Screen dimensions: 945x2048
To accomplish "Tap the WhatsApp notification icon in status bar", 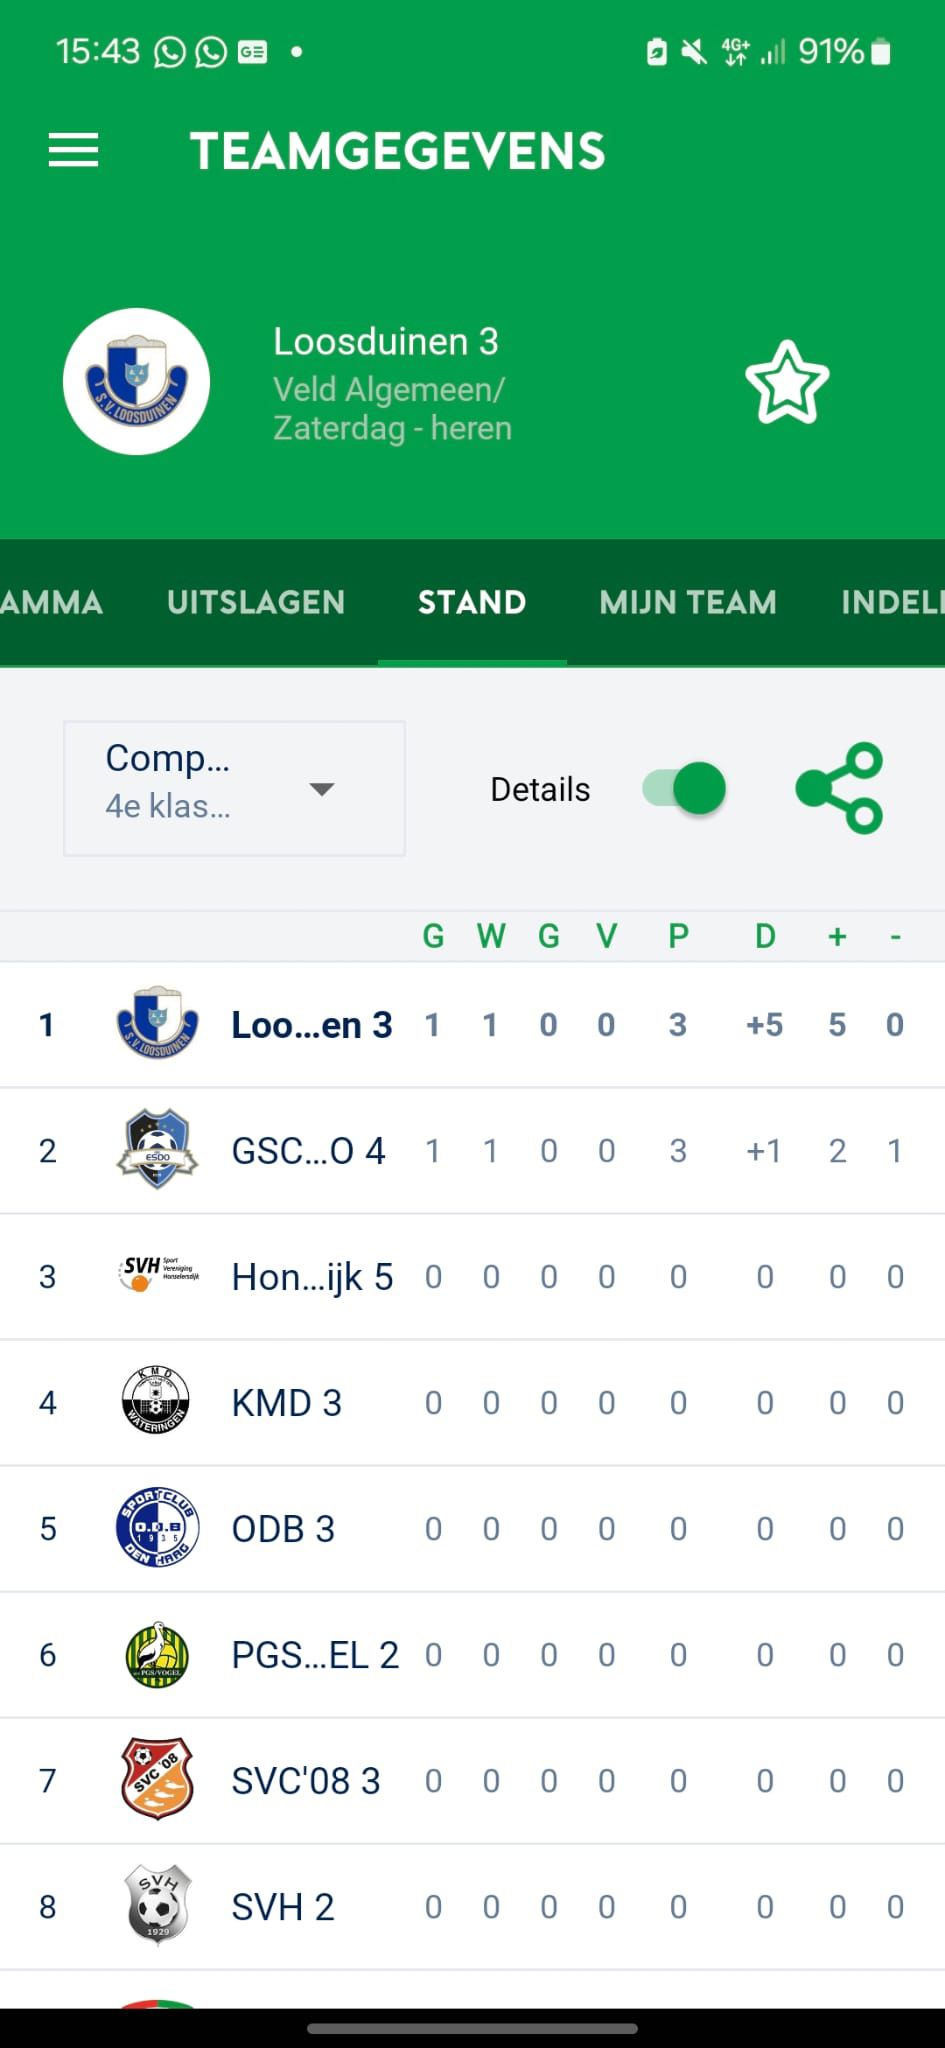I will coord(170,52).
